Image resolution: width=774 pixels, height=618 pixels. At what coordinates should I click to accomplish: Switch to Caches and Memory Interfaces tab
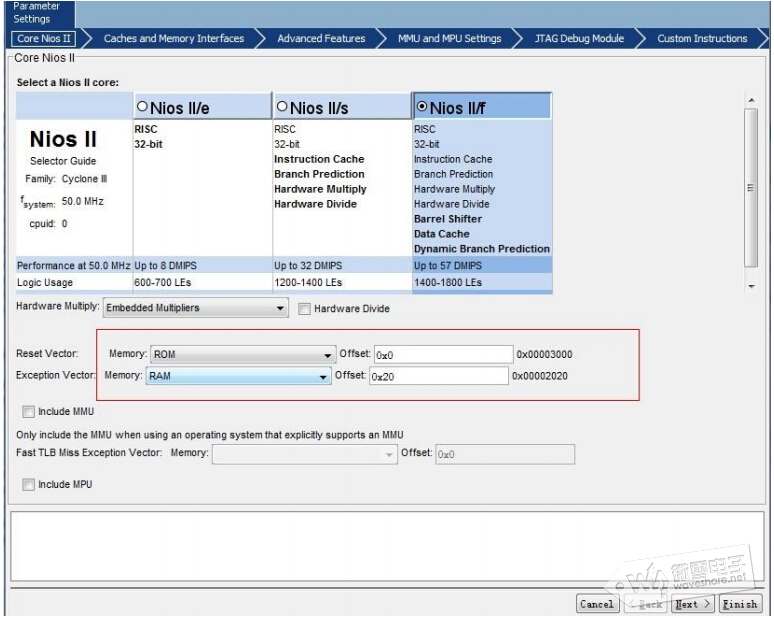tap(174, 39)
